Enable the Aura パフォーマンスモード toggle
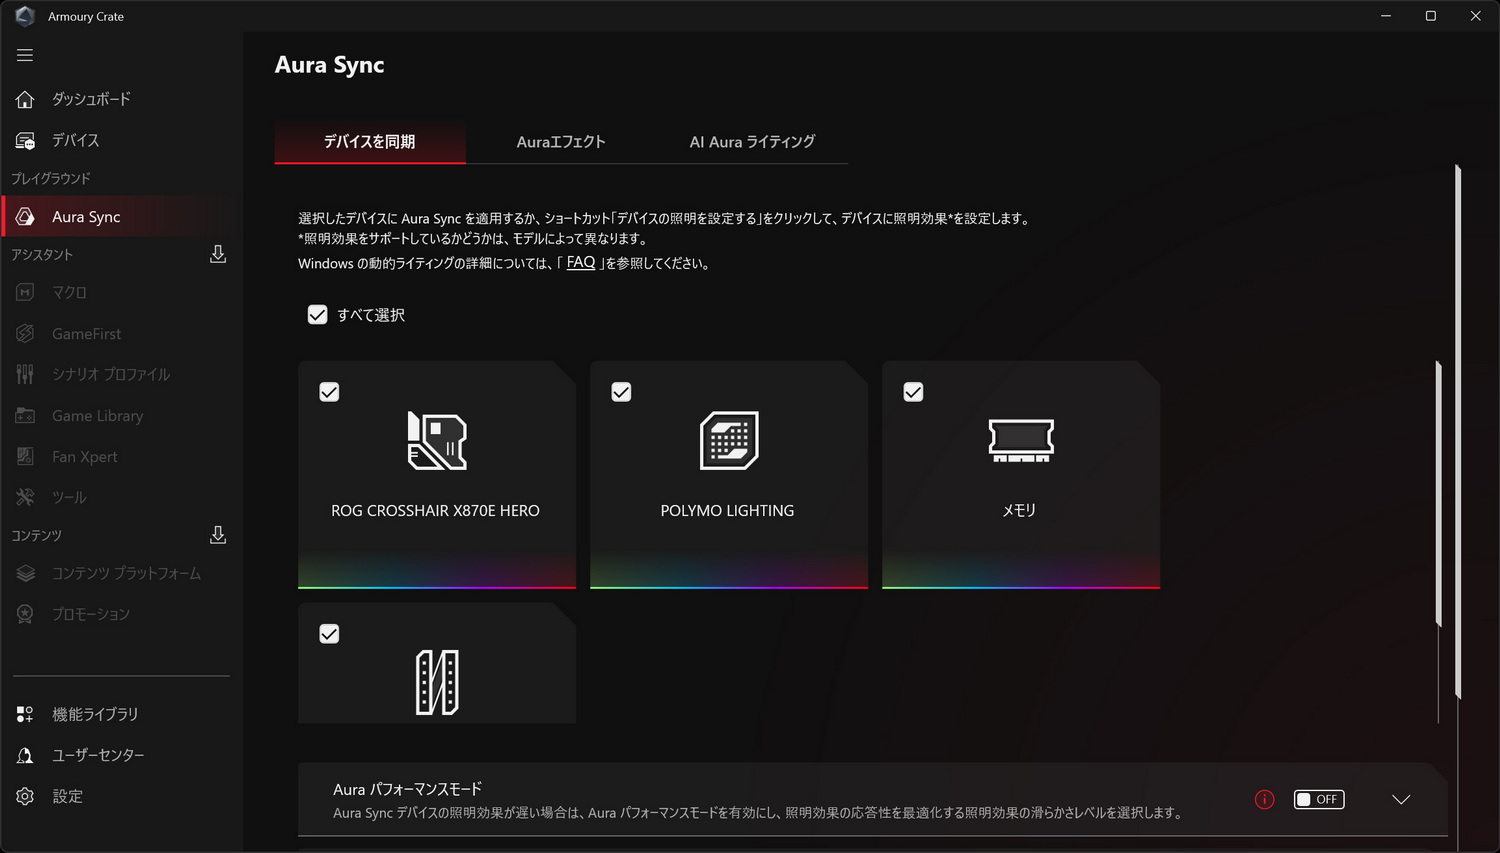The width and height of the screenshot is (1500, 853). tap(1318, 799)
